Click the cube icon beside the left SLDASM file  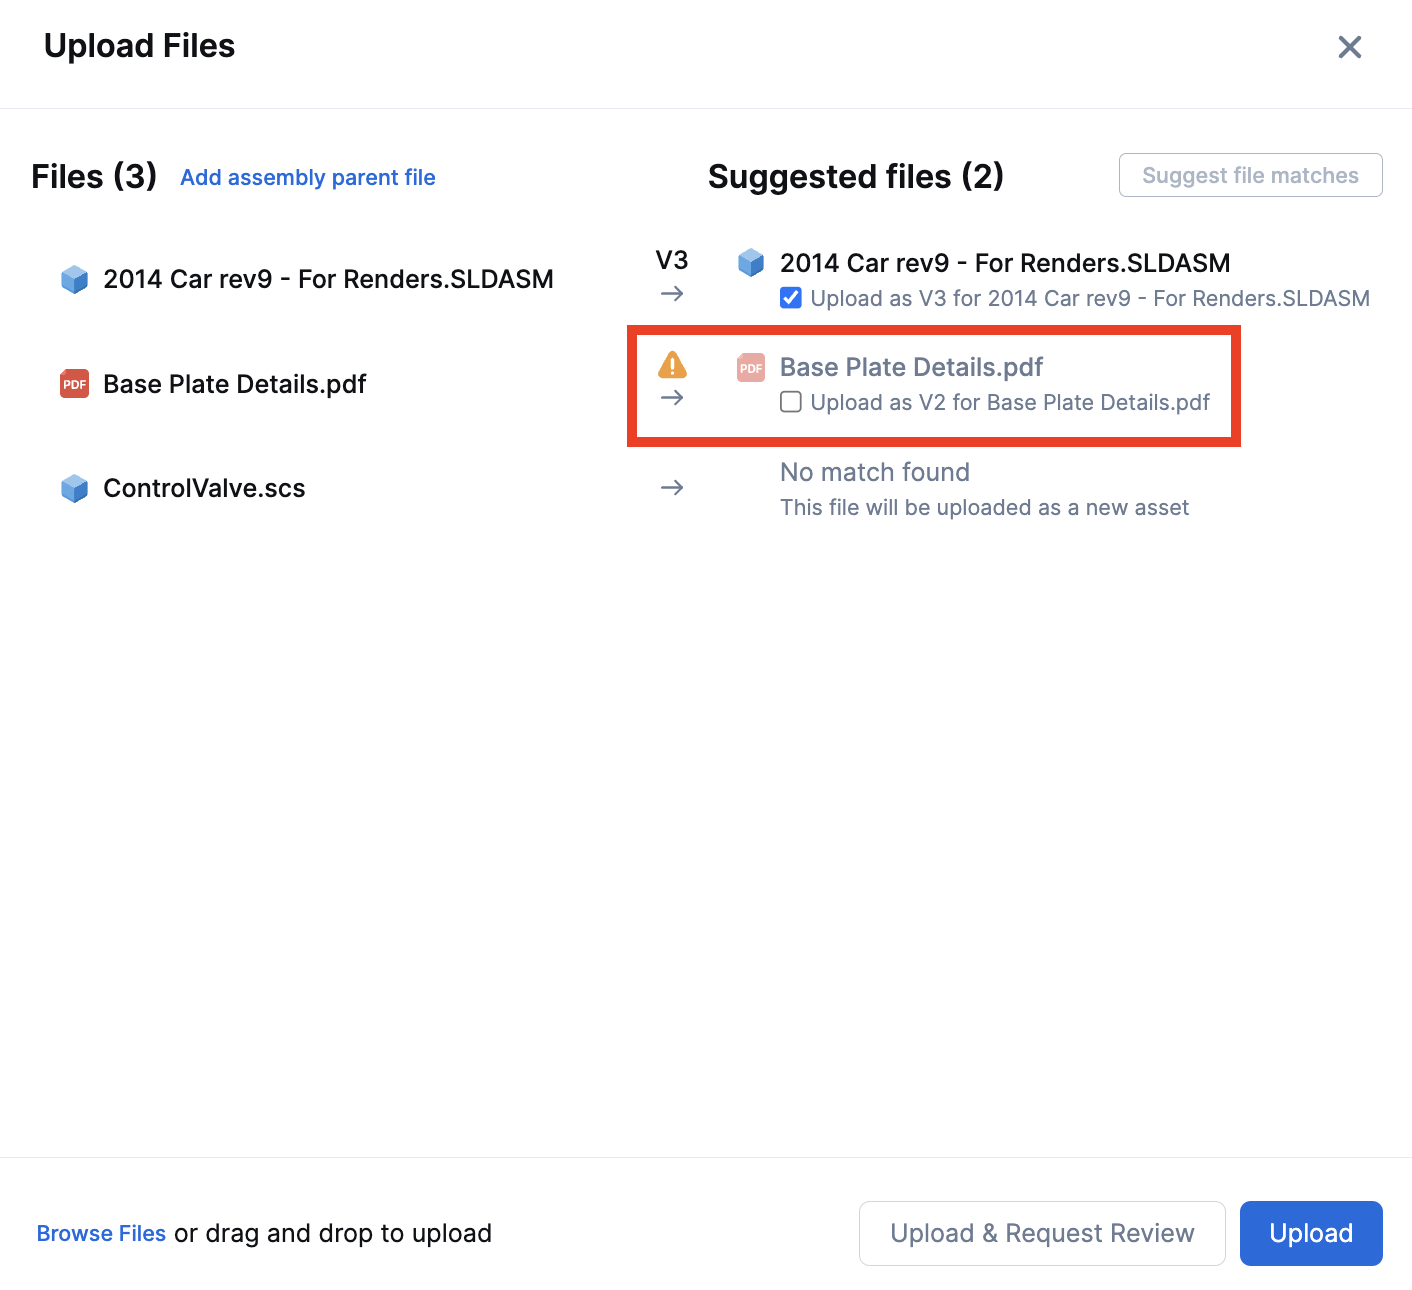click(x=75, y=279)
